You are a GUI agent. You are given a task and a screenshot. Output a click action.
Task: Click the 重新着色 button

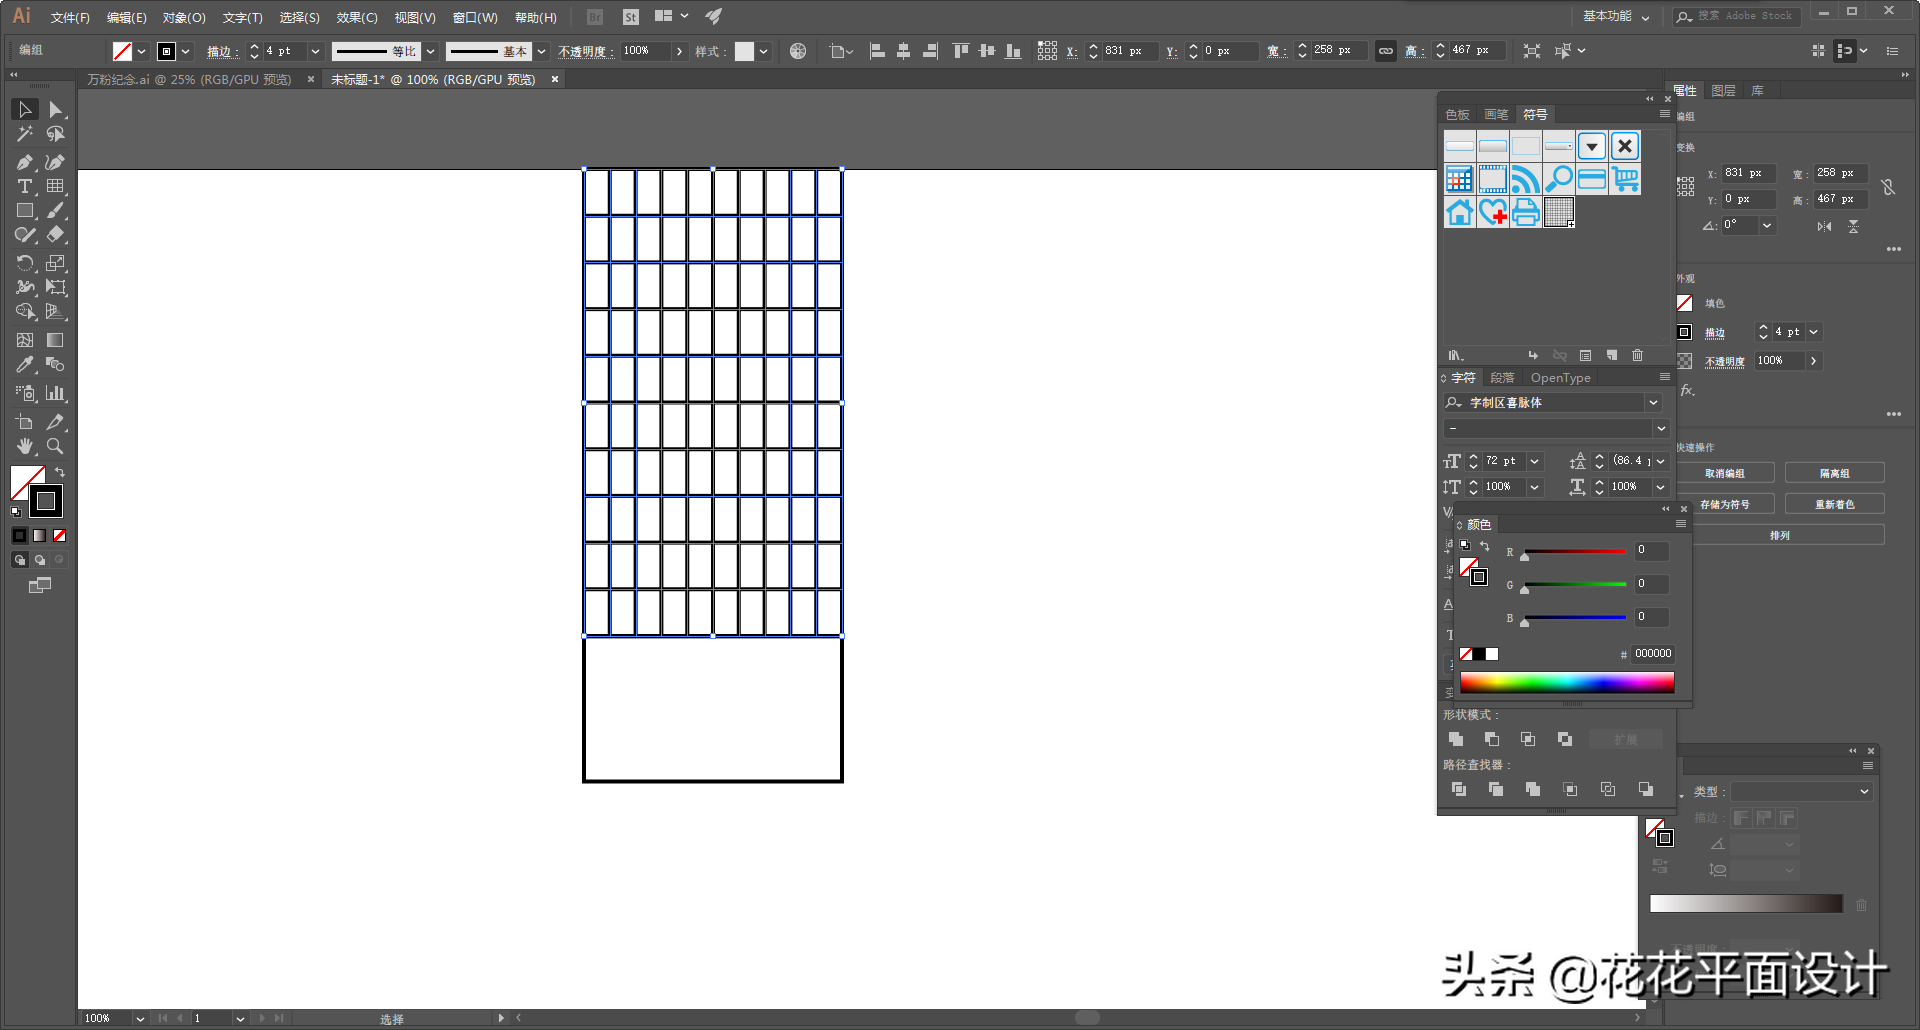coord(1835,505)
